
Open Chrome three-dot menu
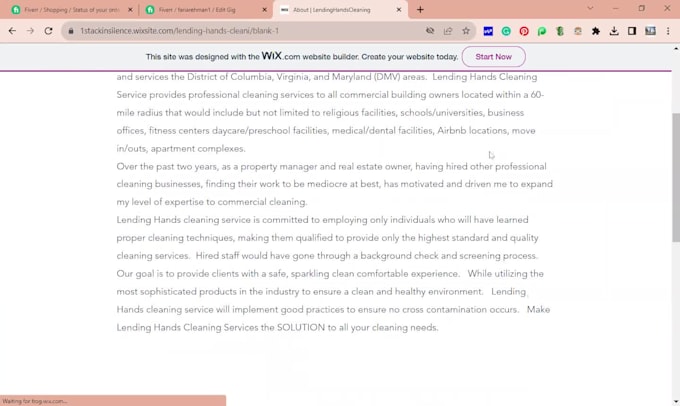point(668,31)
